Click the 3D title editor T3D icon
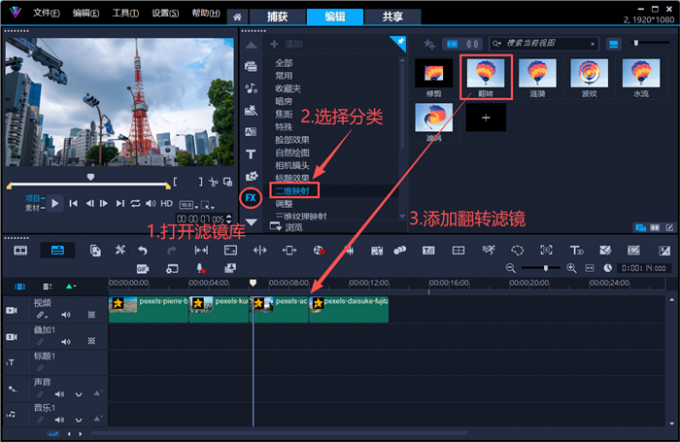 pyautogui.click(x=576, y=250)
